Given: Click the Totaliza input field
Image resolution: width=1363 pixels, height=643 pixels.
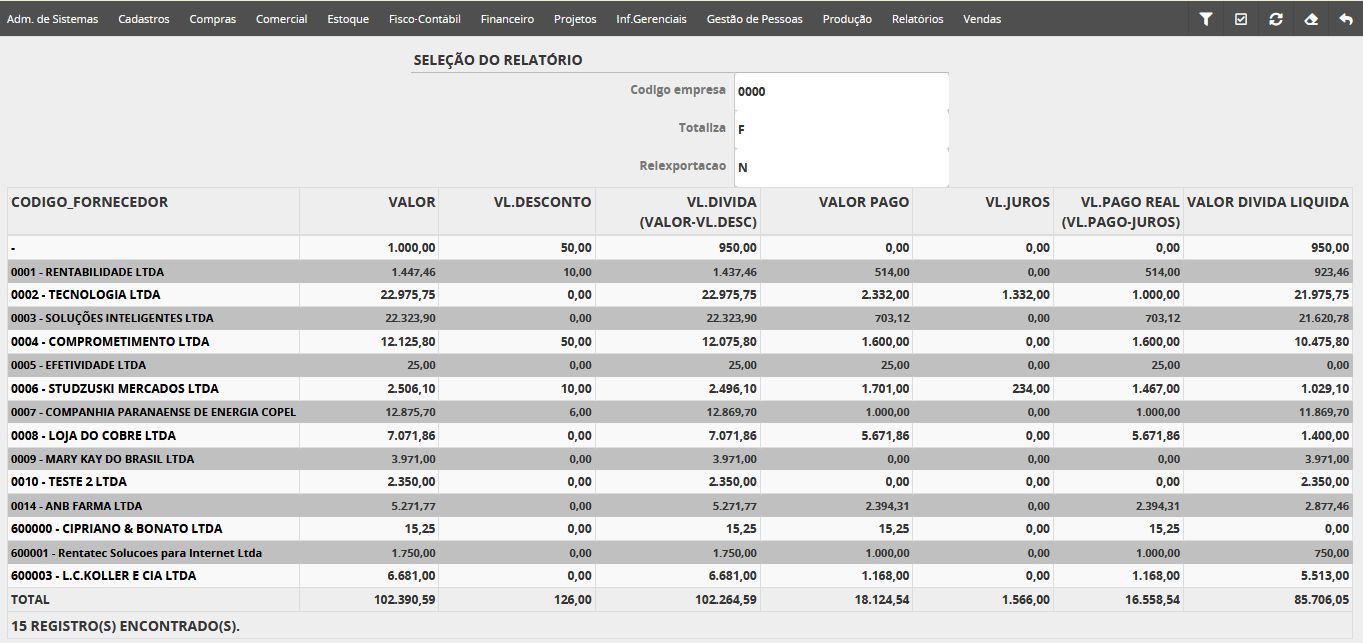Looking at the screenshot, I should tap(841, 129).
